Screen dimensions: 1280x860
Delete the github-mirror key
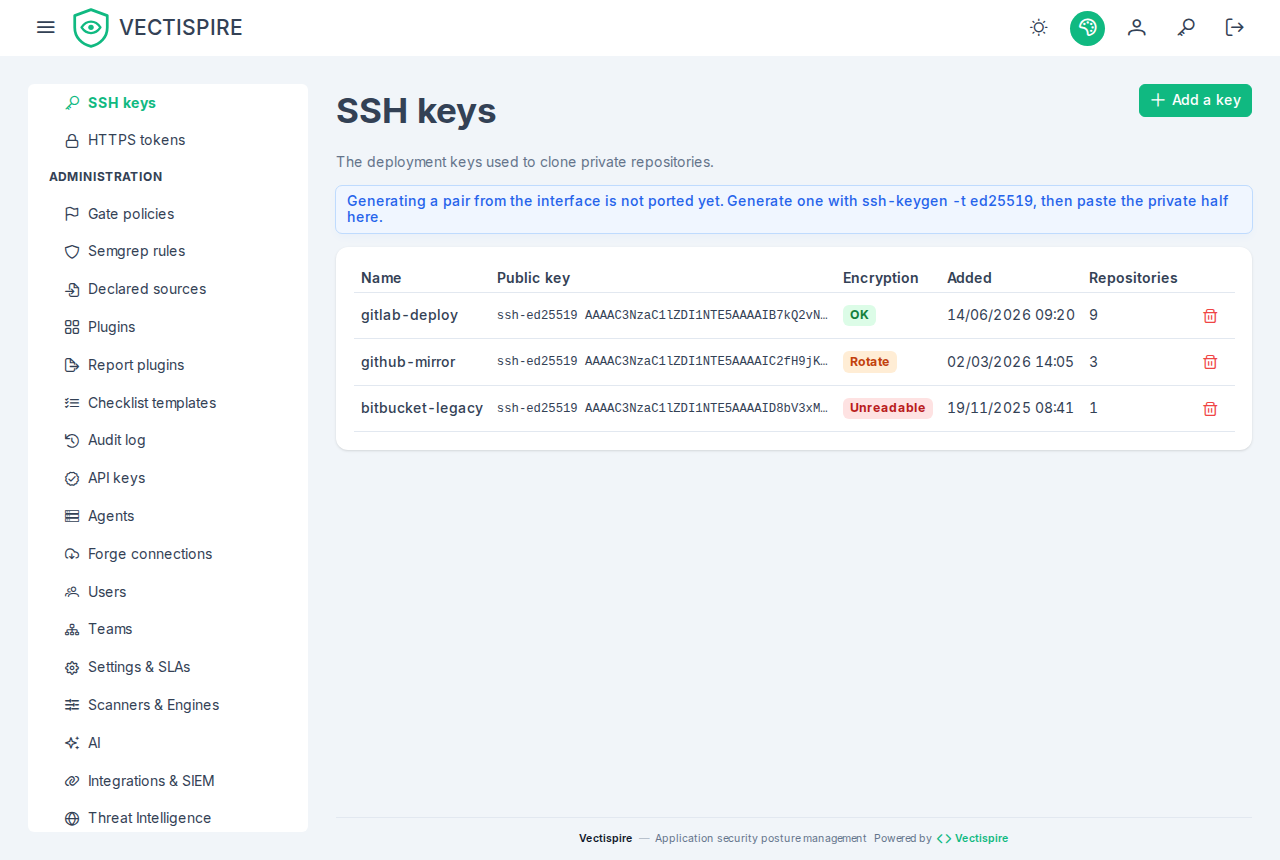1210,362
